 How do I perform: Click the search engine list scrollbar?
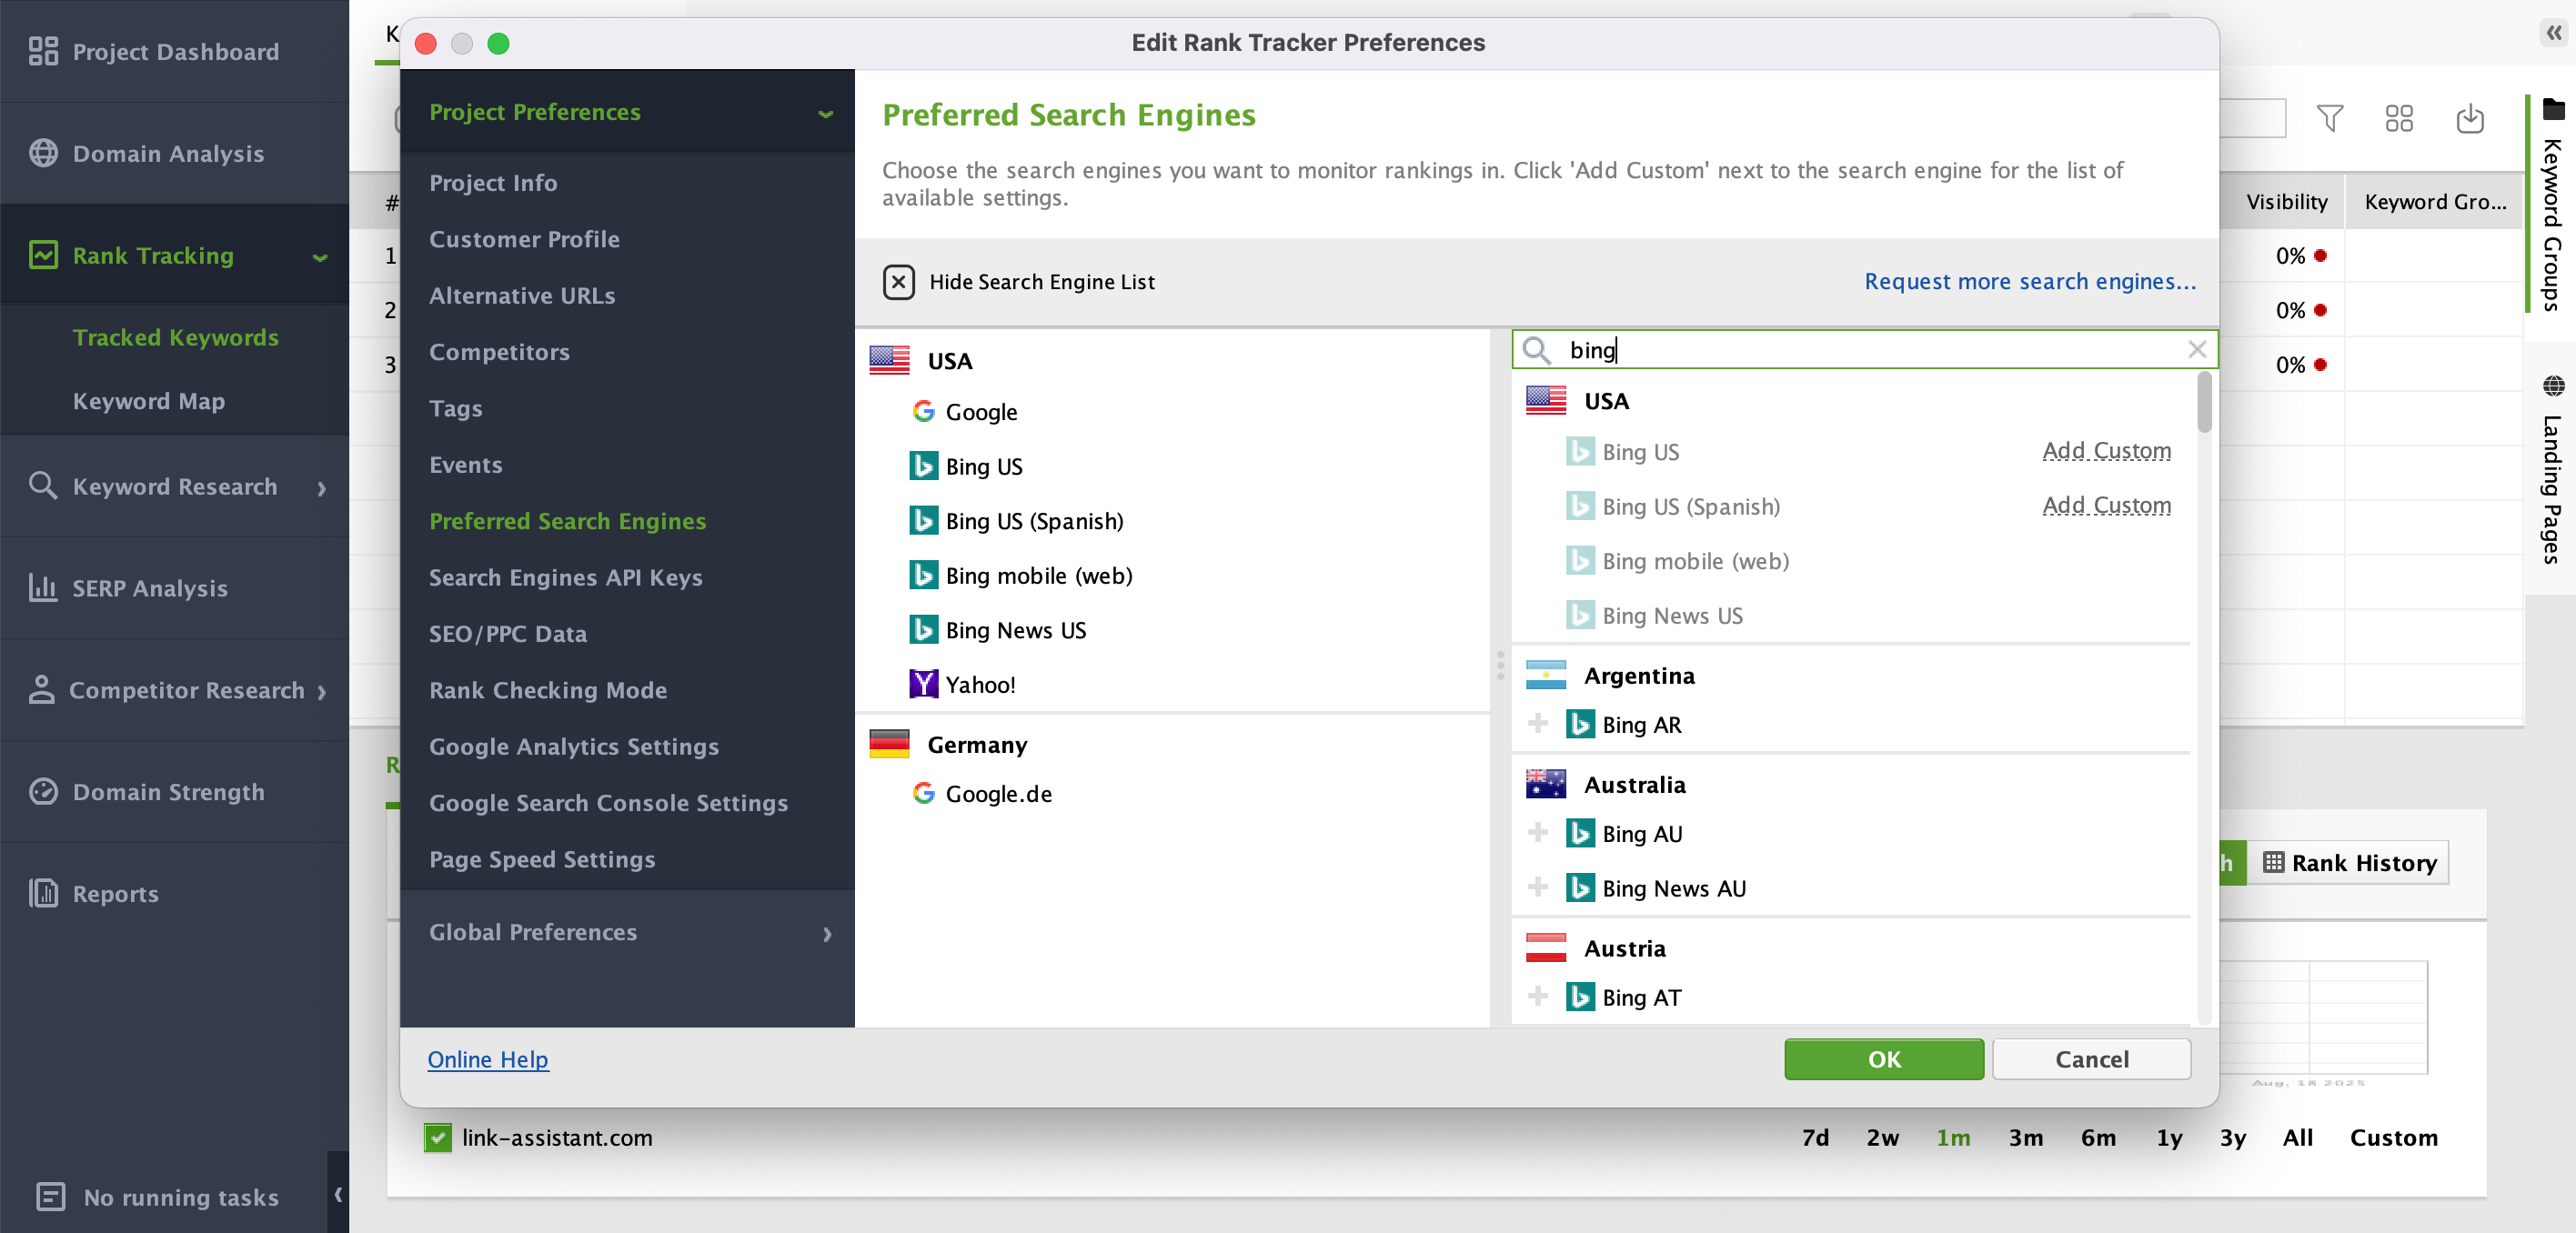click(x=2204, y=402)
